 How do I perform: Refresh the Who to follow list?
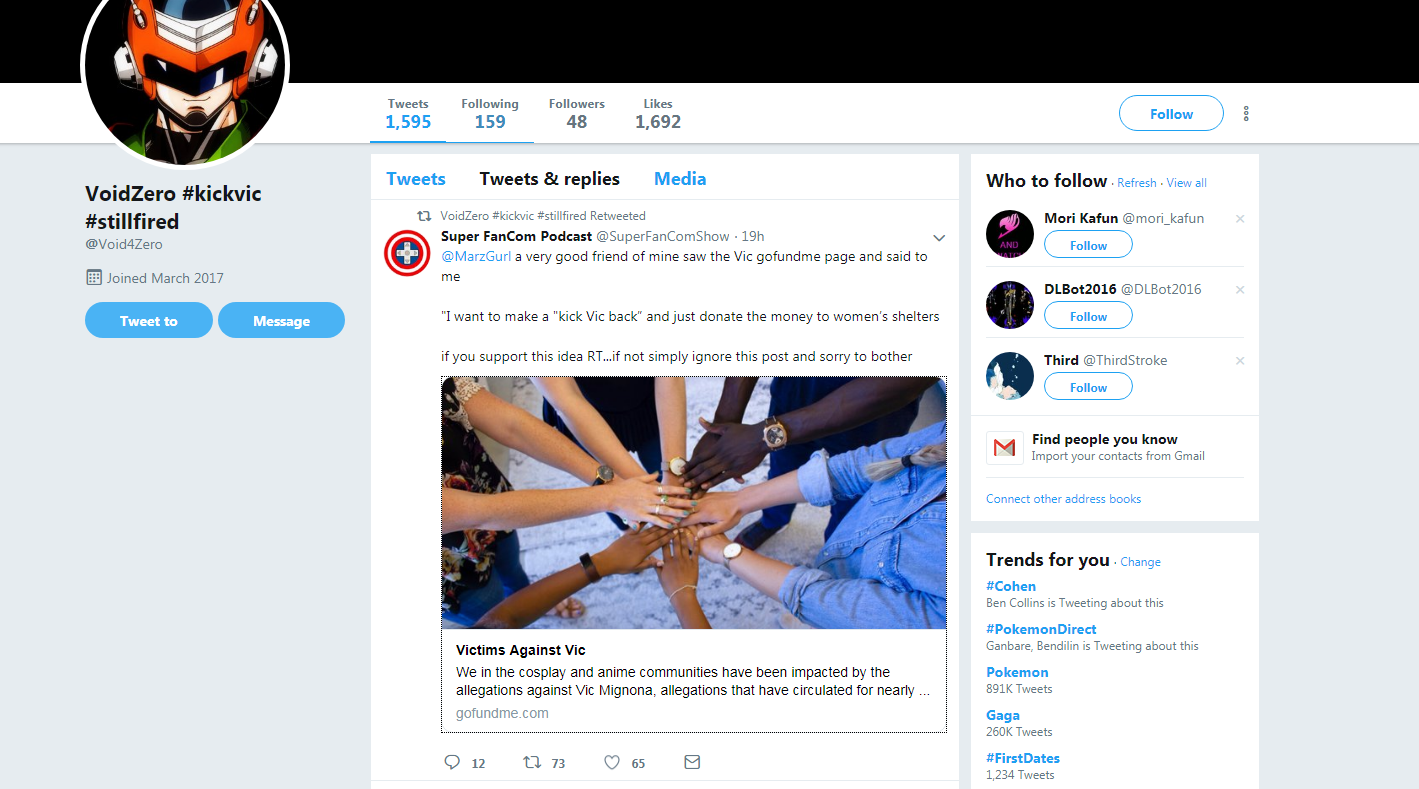pos(1137,183)
